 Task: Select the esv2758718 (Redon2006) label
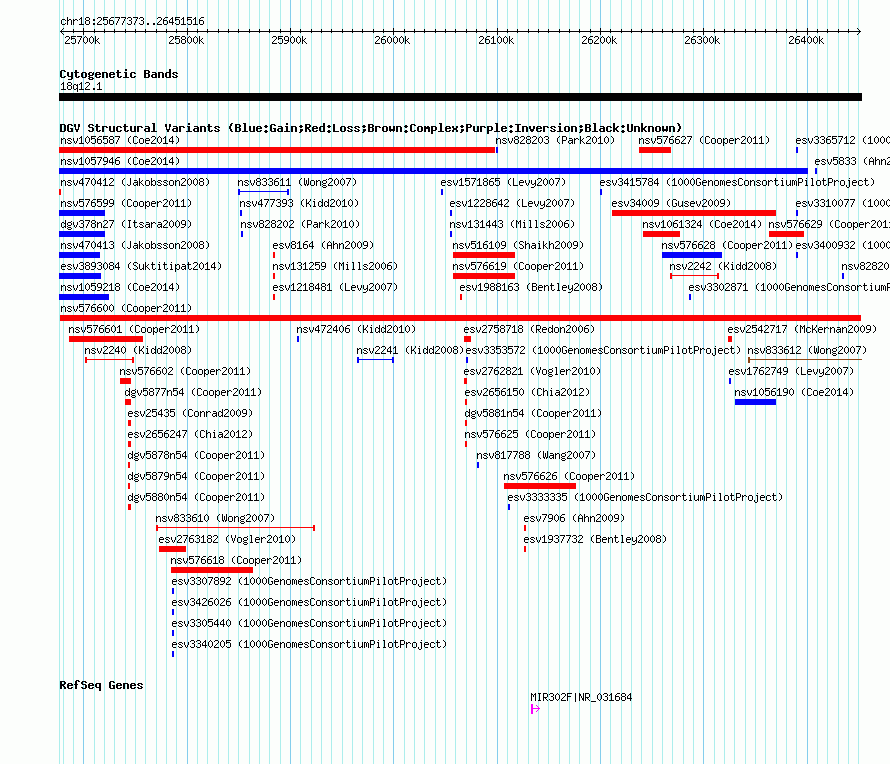(529, 329)
